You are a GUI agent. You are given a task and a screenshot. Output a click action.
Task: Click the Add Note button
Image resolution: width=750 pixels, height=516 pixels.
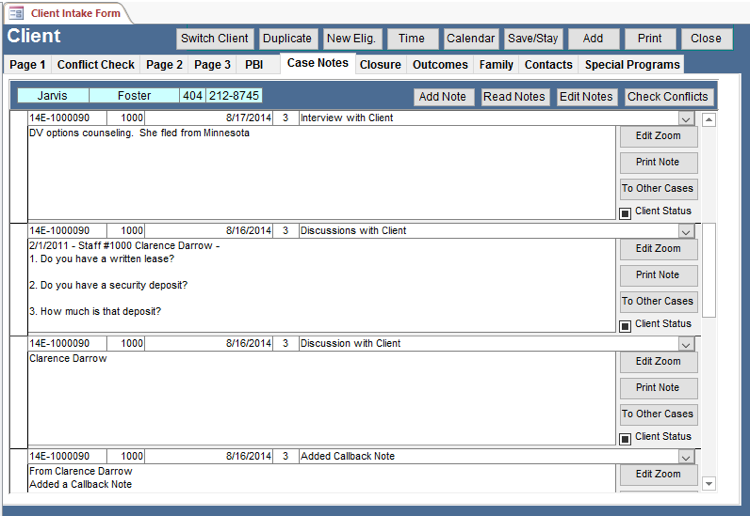[442, 97]
